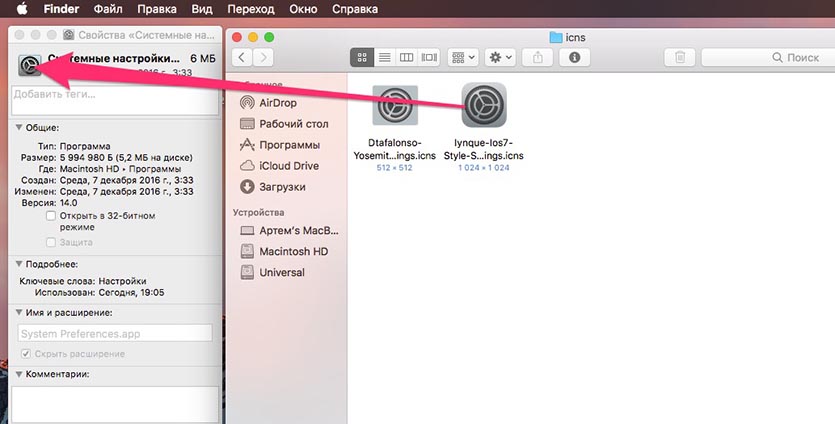This screenshot has height=424, width=835.
Task: Collapse the Общие section
Action: [19, 128]
